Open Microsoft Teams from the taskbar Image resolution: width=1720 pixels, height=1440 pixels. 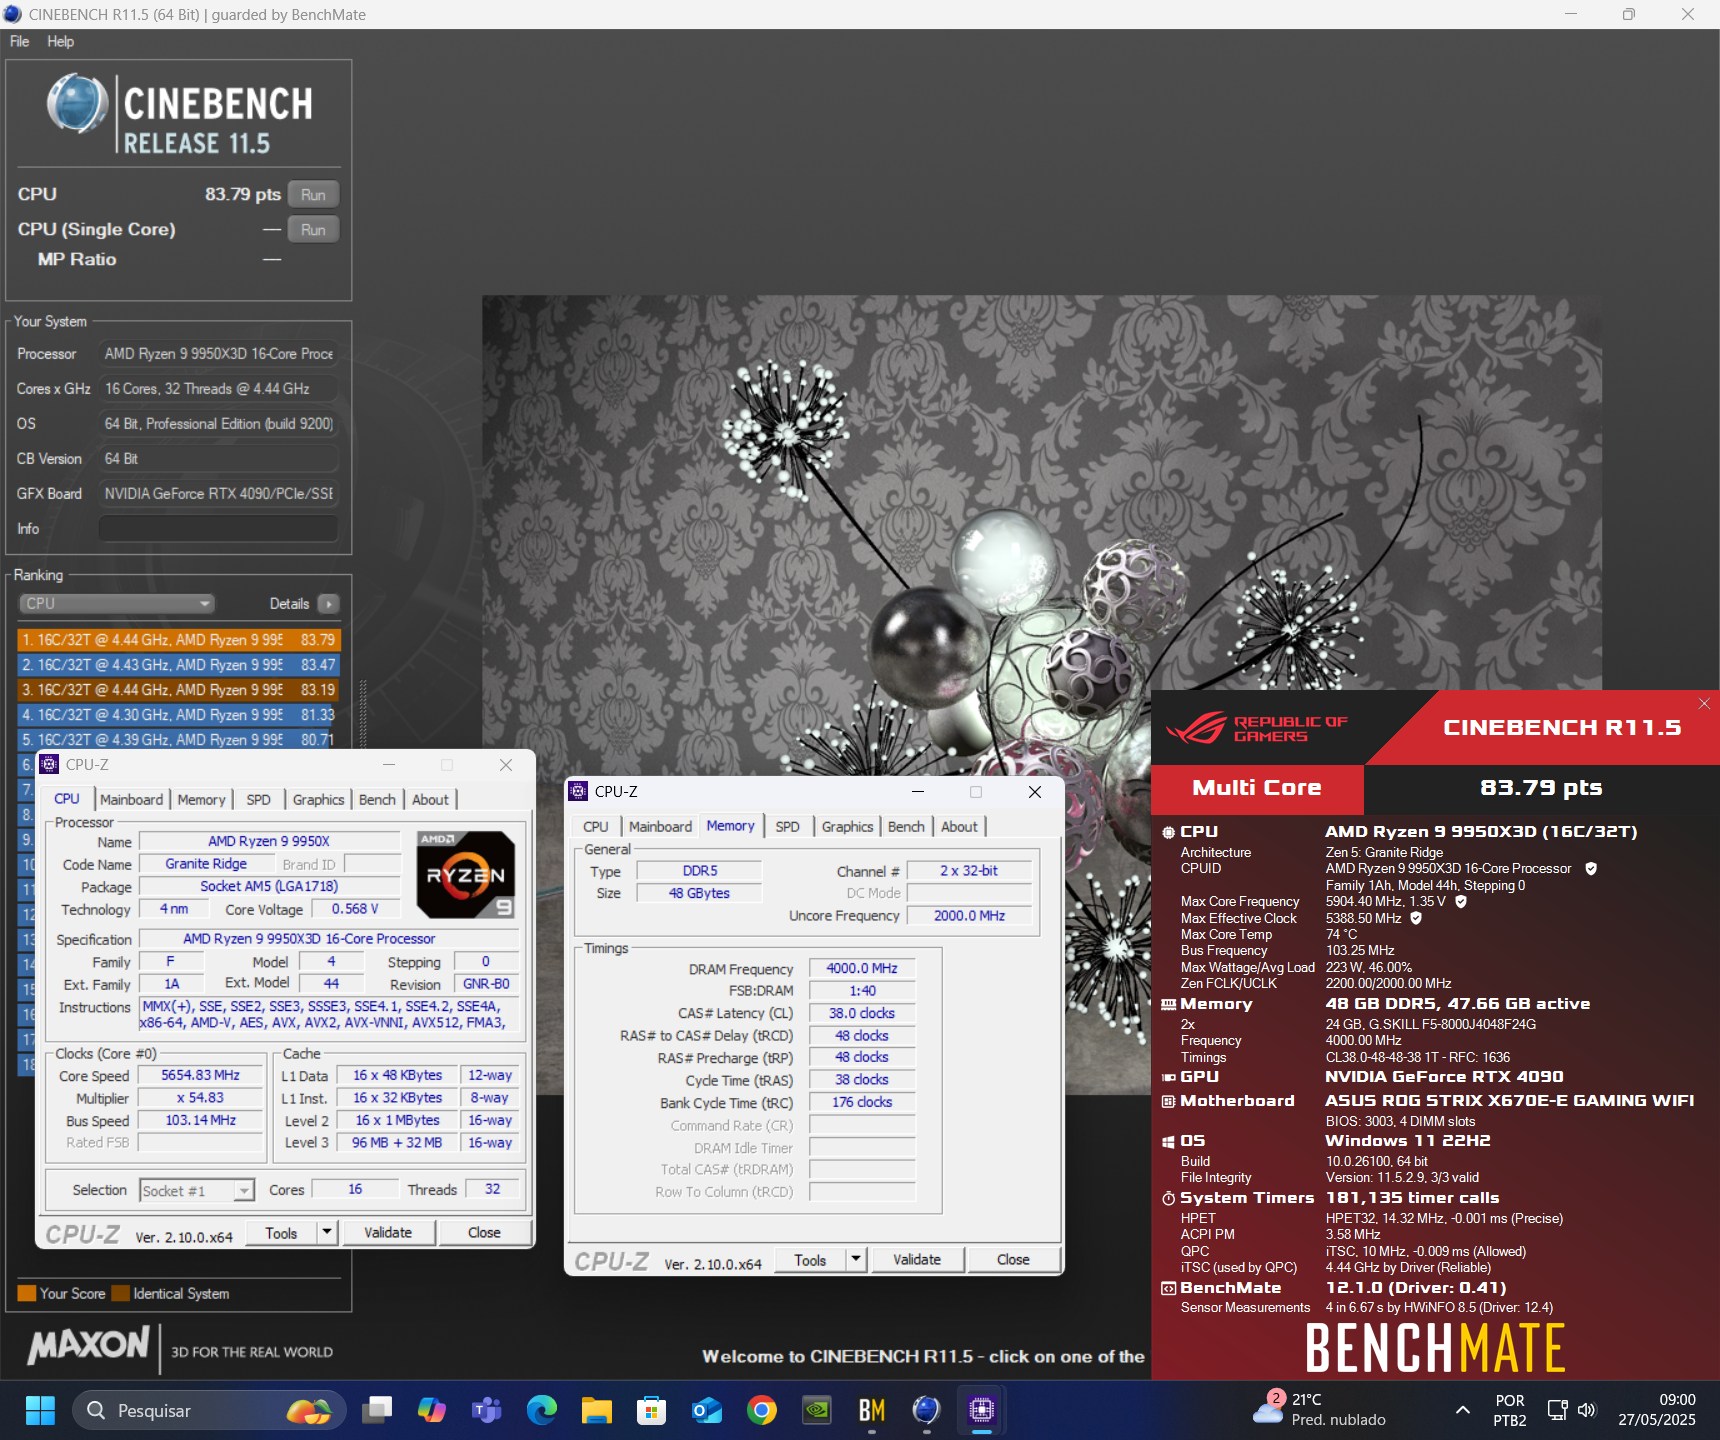487,1410
